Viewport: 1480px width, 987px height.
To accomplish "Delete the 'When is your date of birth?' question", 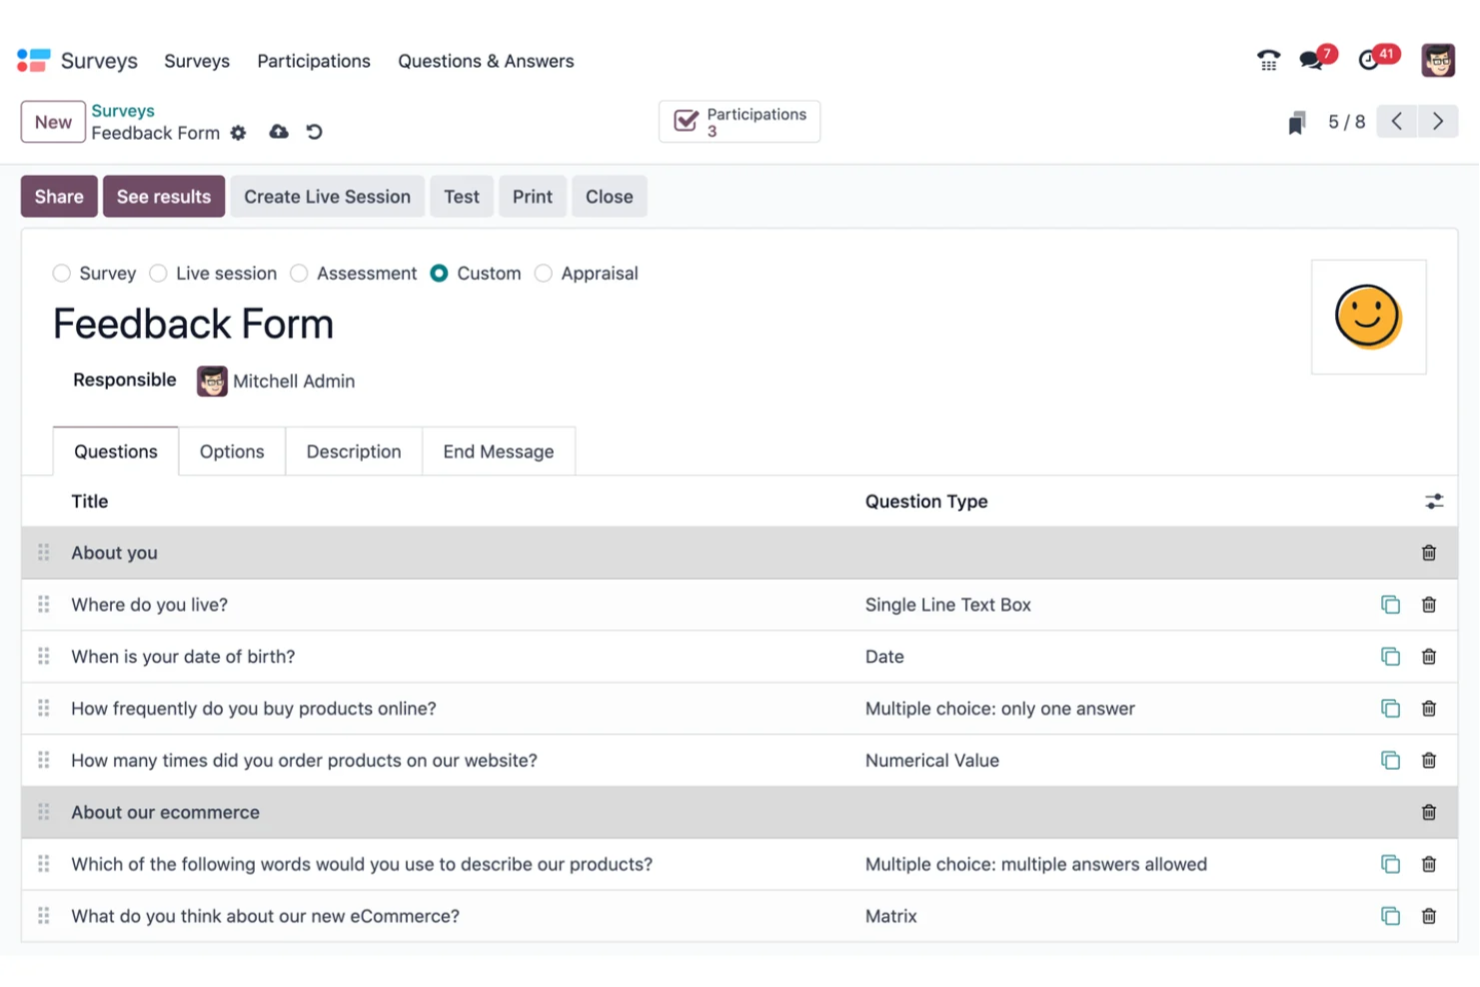I will click(x=1429, y=657).
